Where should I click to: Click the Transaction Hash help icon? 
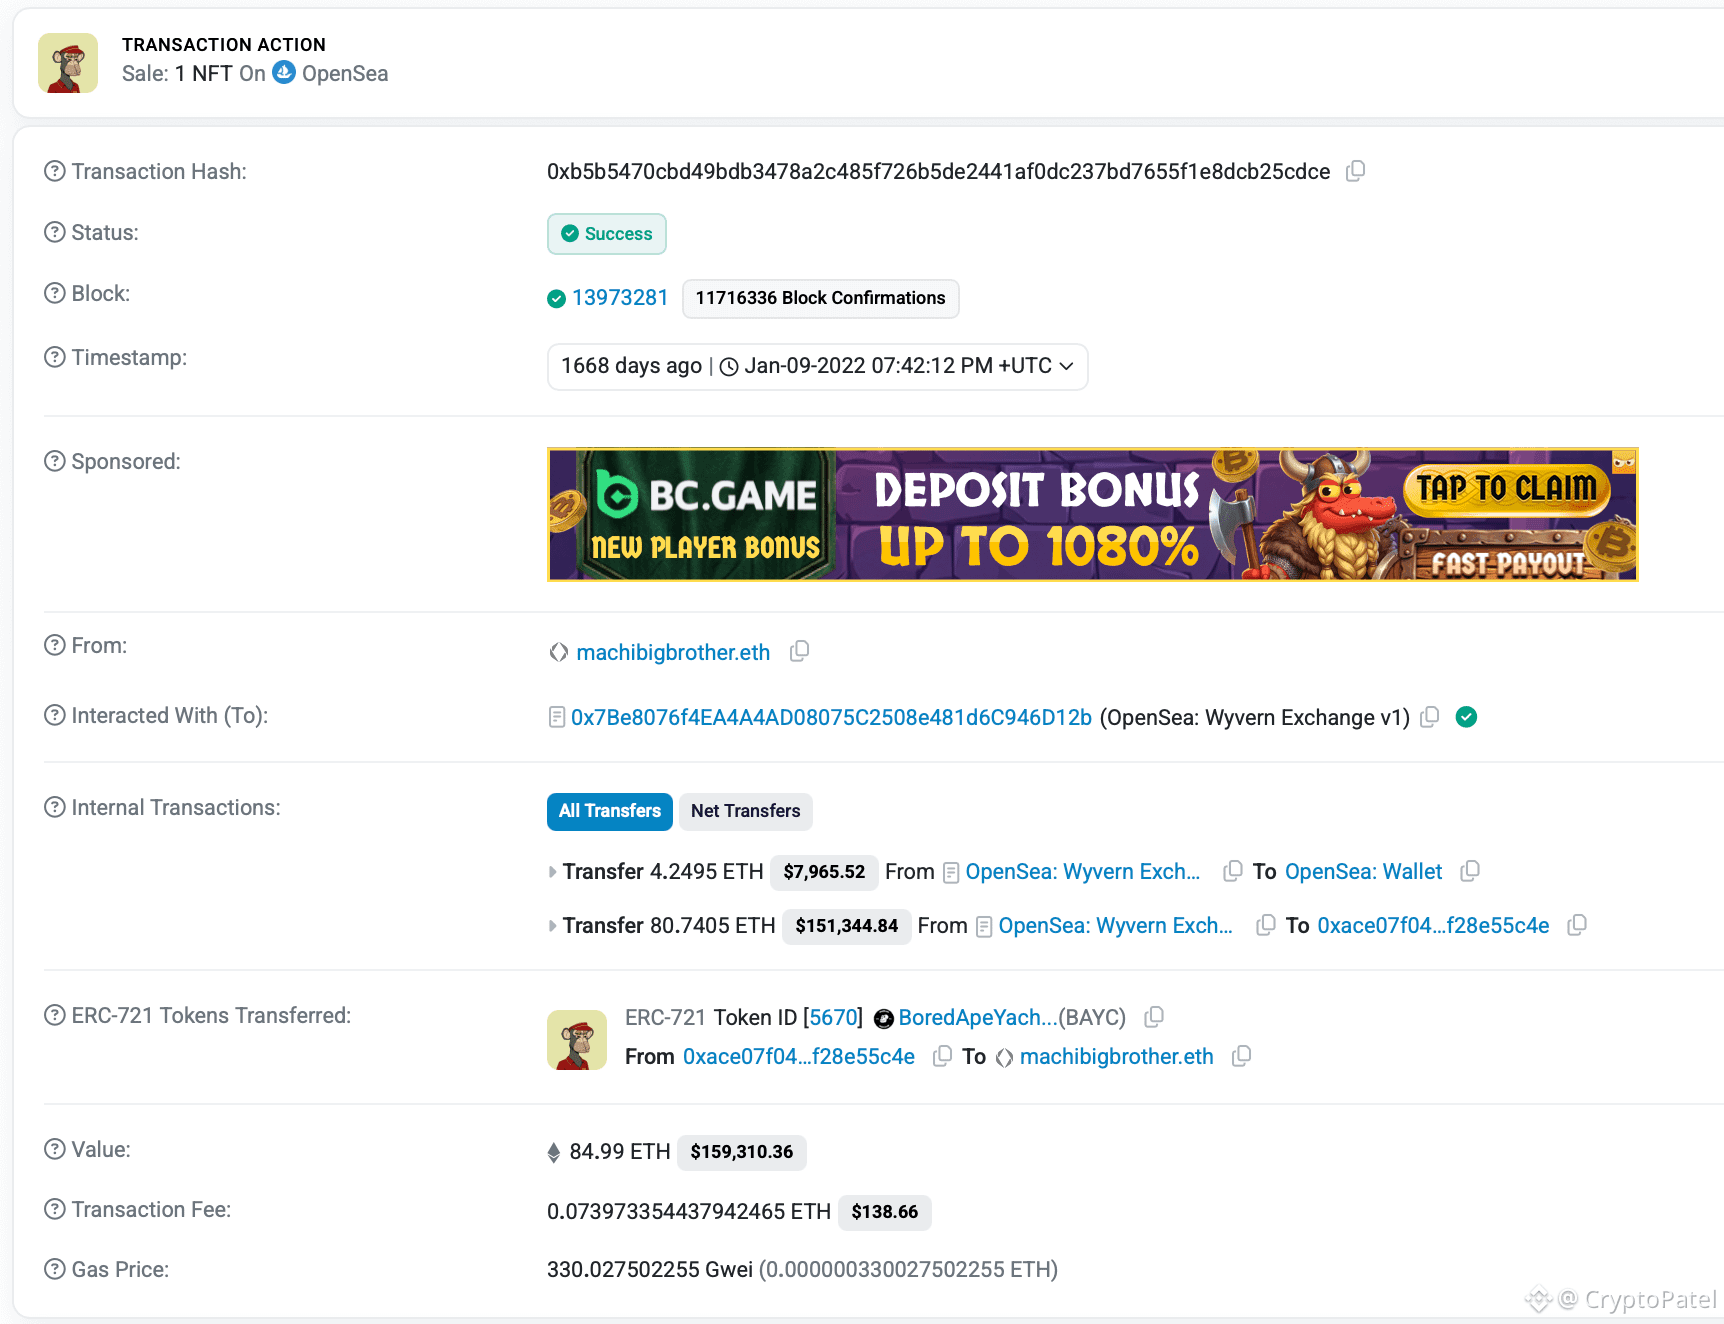[55, 171]
